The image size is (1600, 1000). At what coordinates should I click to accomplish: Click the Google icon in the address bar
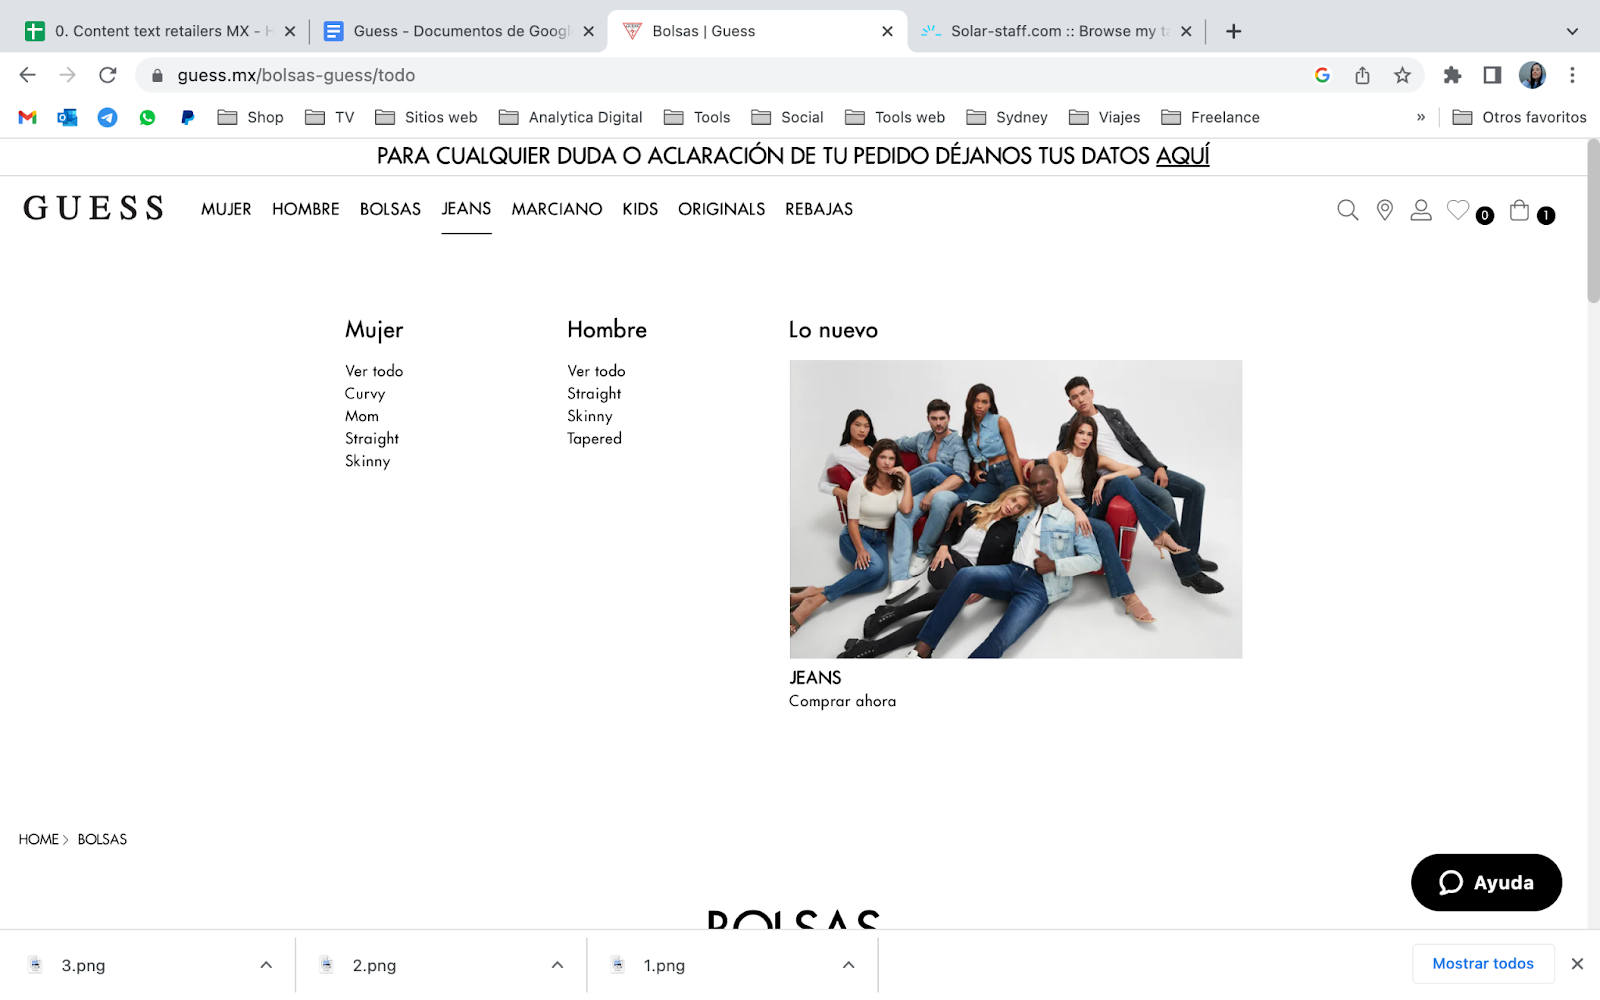click(1322, 75)
